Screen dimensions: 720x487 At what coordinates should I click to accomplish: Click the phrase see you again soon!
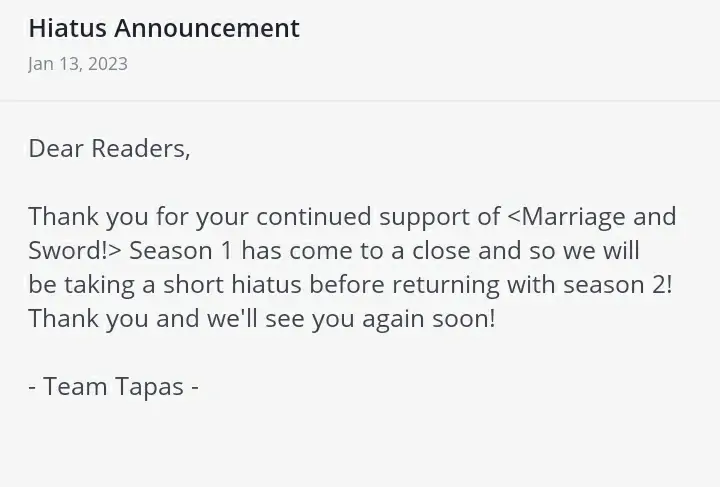381,319
